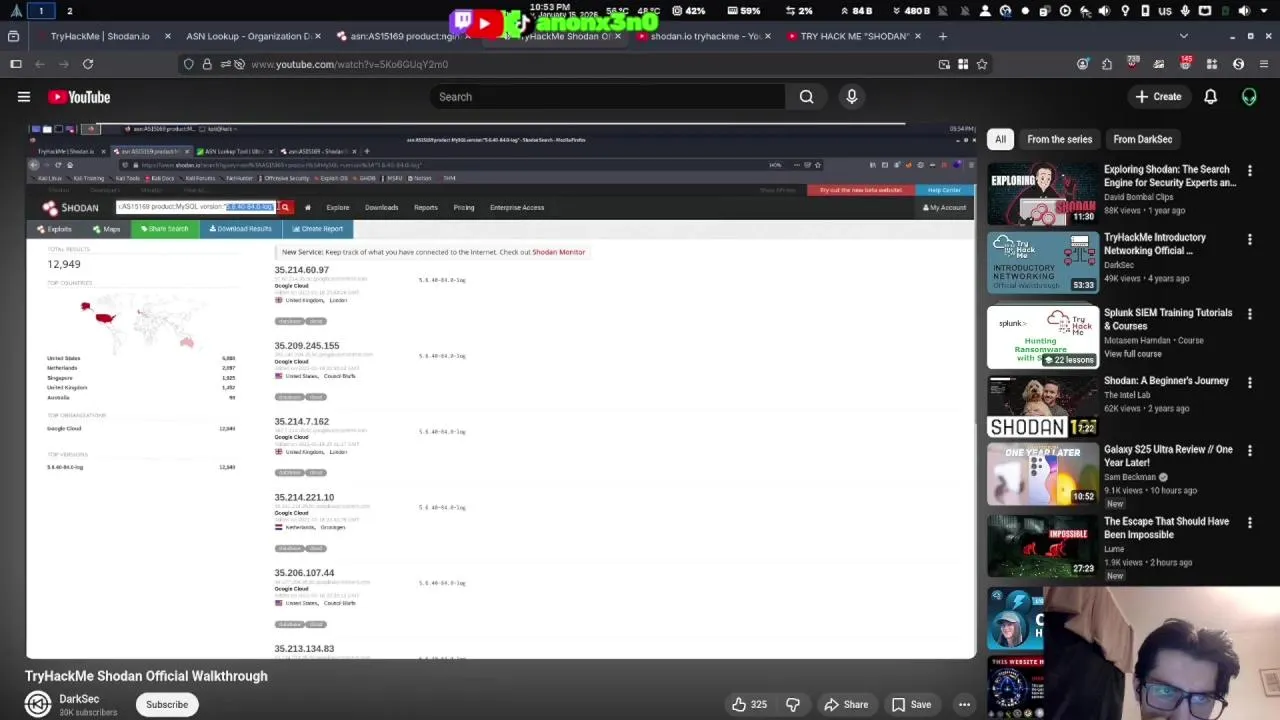Open options for Splunk SIEM Training course
Screen dimensions: 1280x720
(1249, 314)
